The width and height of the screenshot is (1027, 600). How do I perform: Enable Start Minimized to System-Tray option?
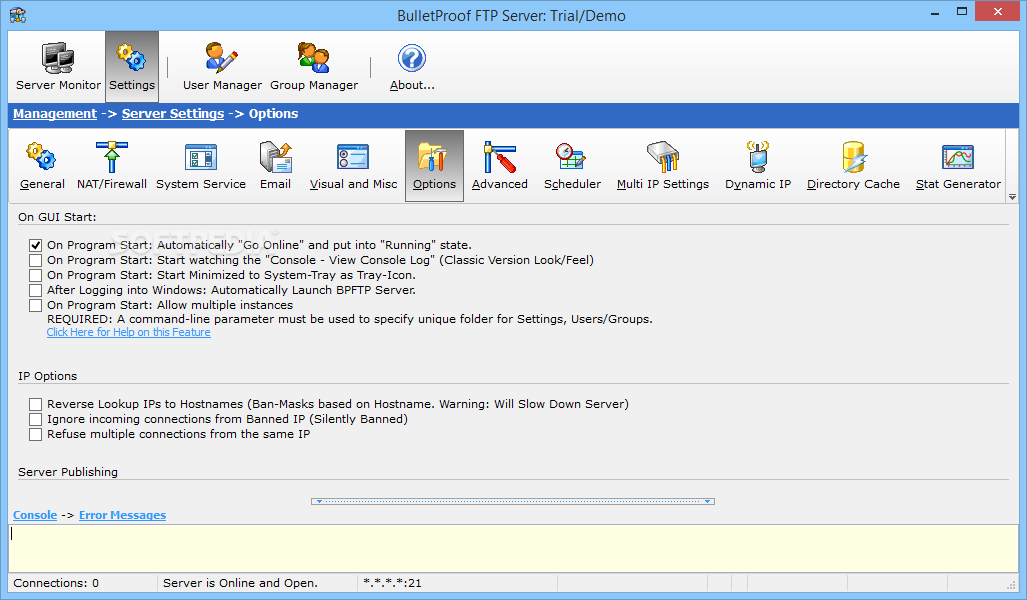click(x=35, y=275)
